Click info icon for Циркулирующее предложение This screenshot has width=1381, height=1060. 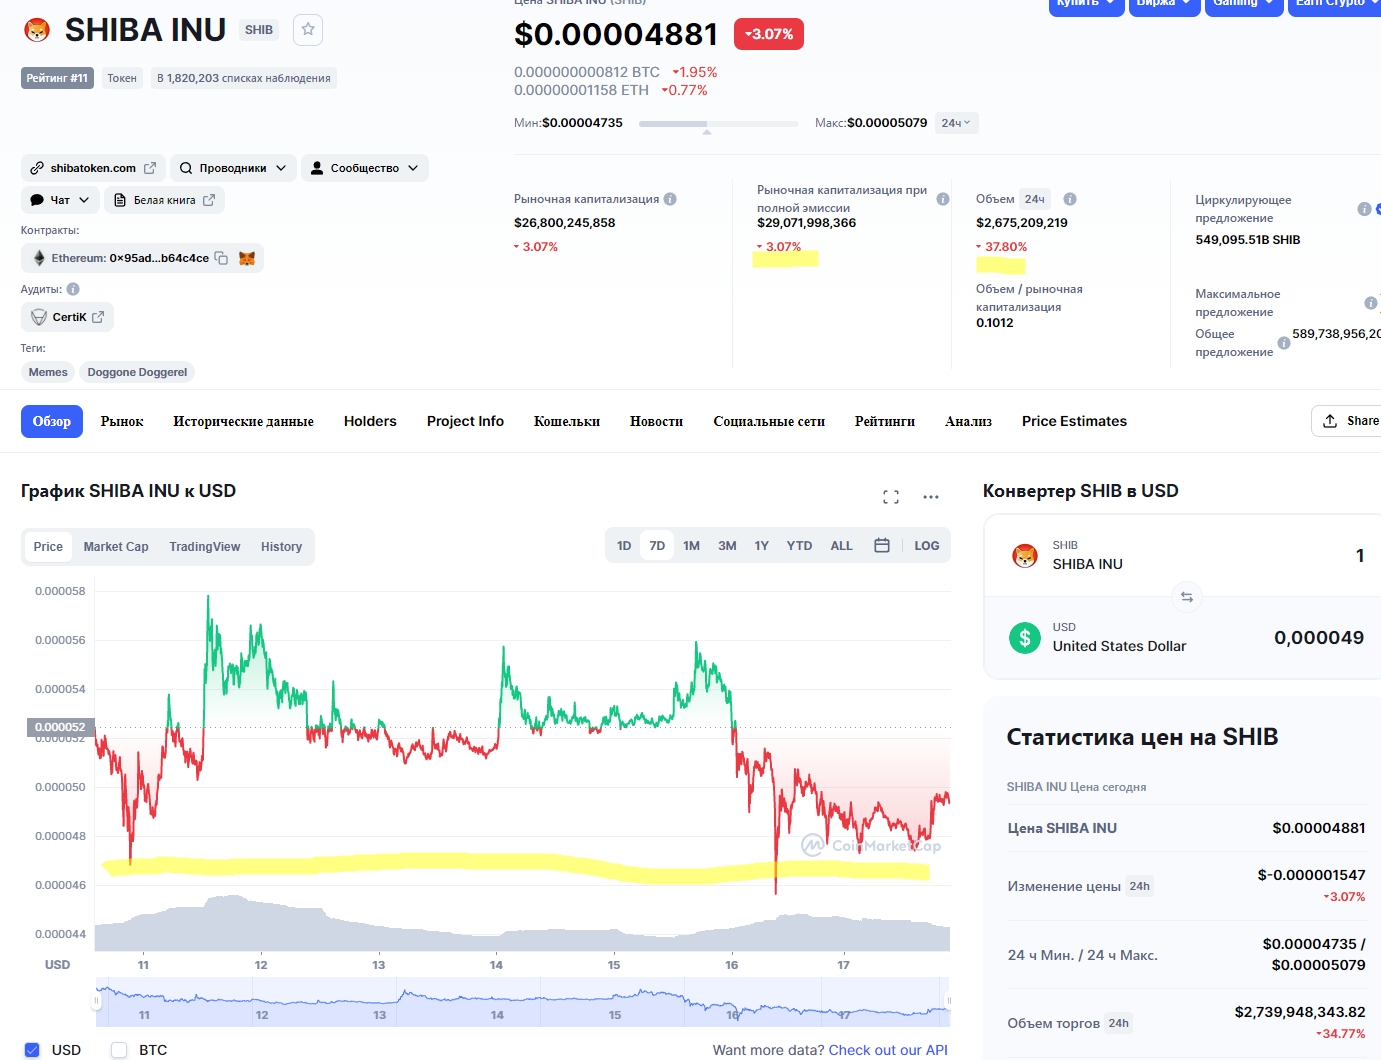[1364, 209]
